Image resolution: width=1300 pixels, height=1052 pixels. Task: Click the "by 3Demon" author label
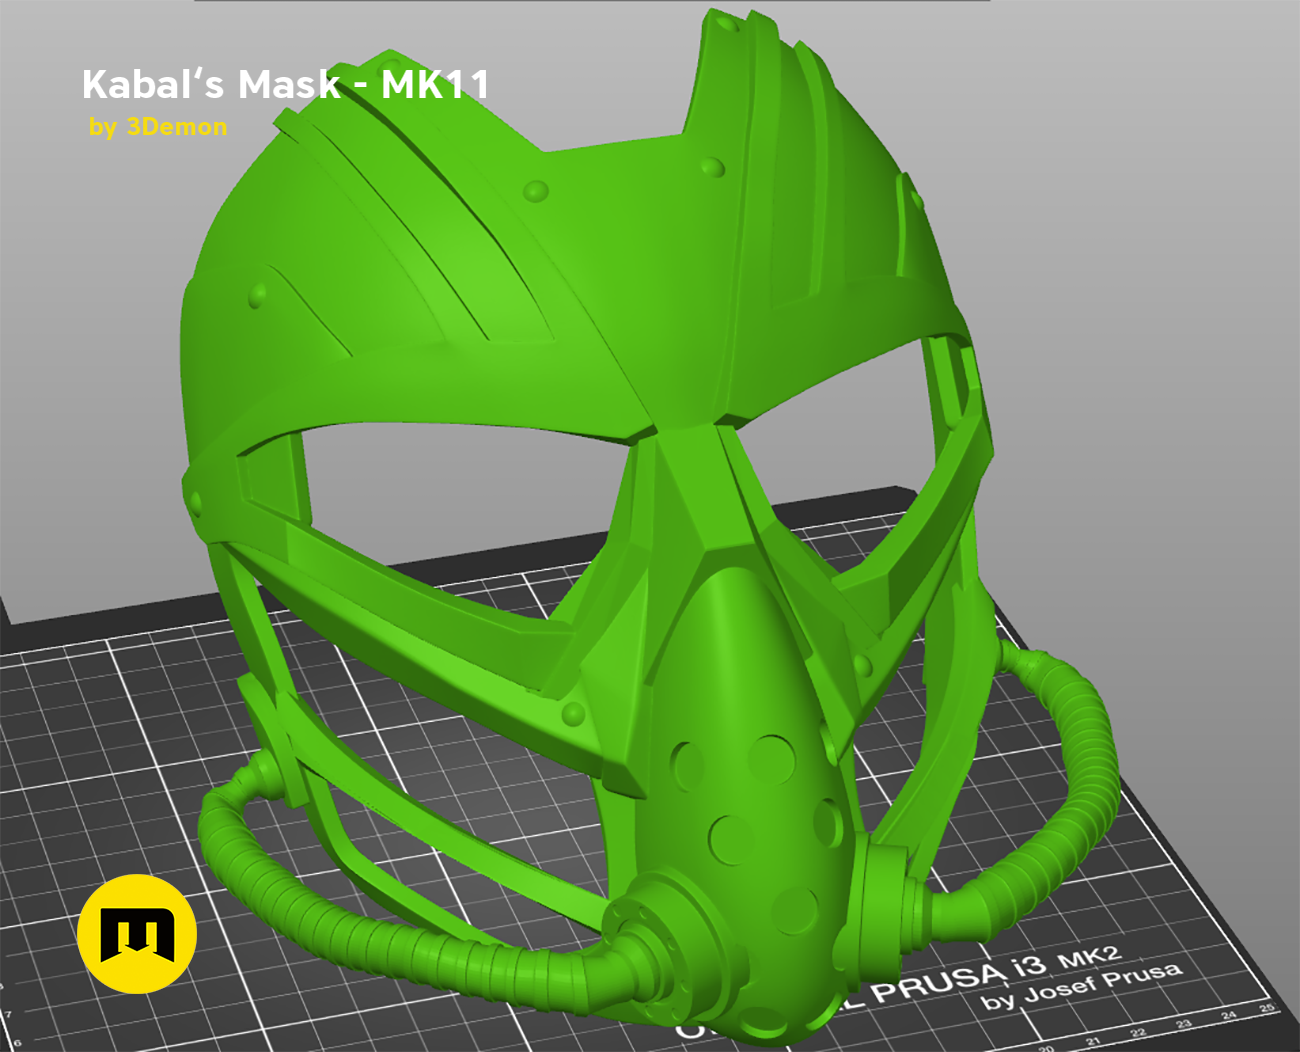pos(158,127)
